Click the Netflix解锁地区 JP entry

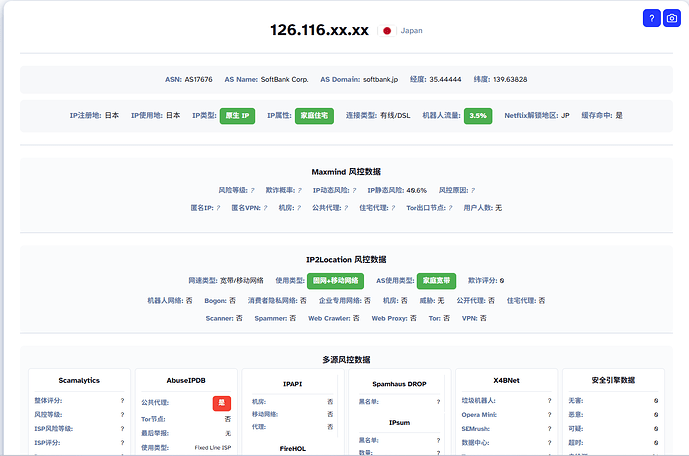[x=537, y=116]
